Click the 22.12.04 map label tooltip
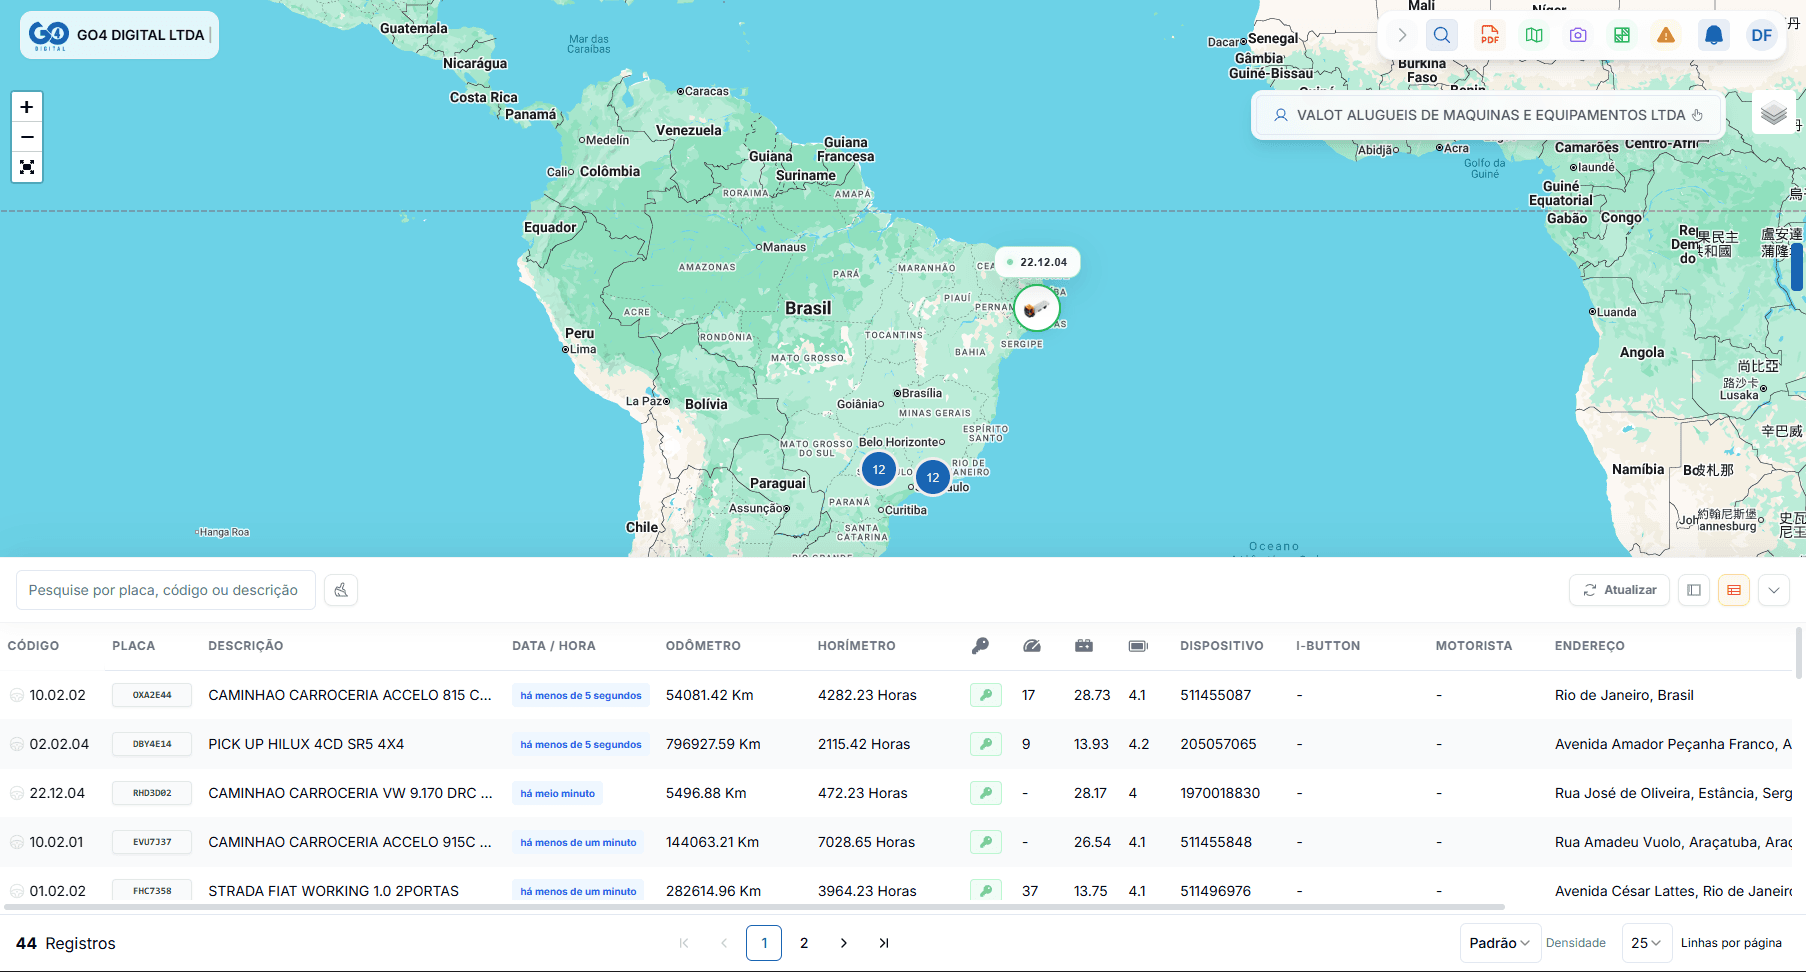 click(1037, 262)
